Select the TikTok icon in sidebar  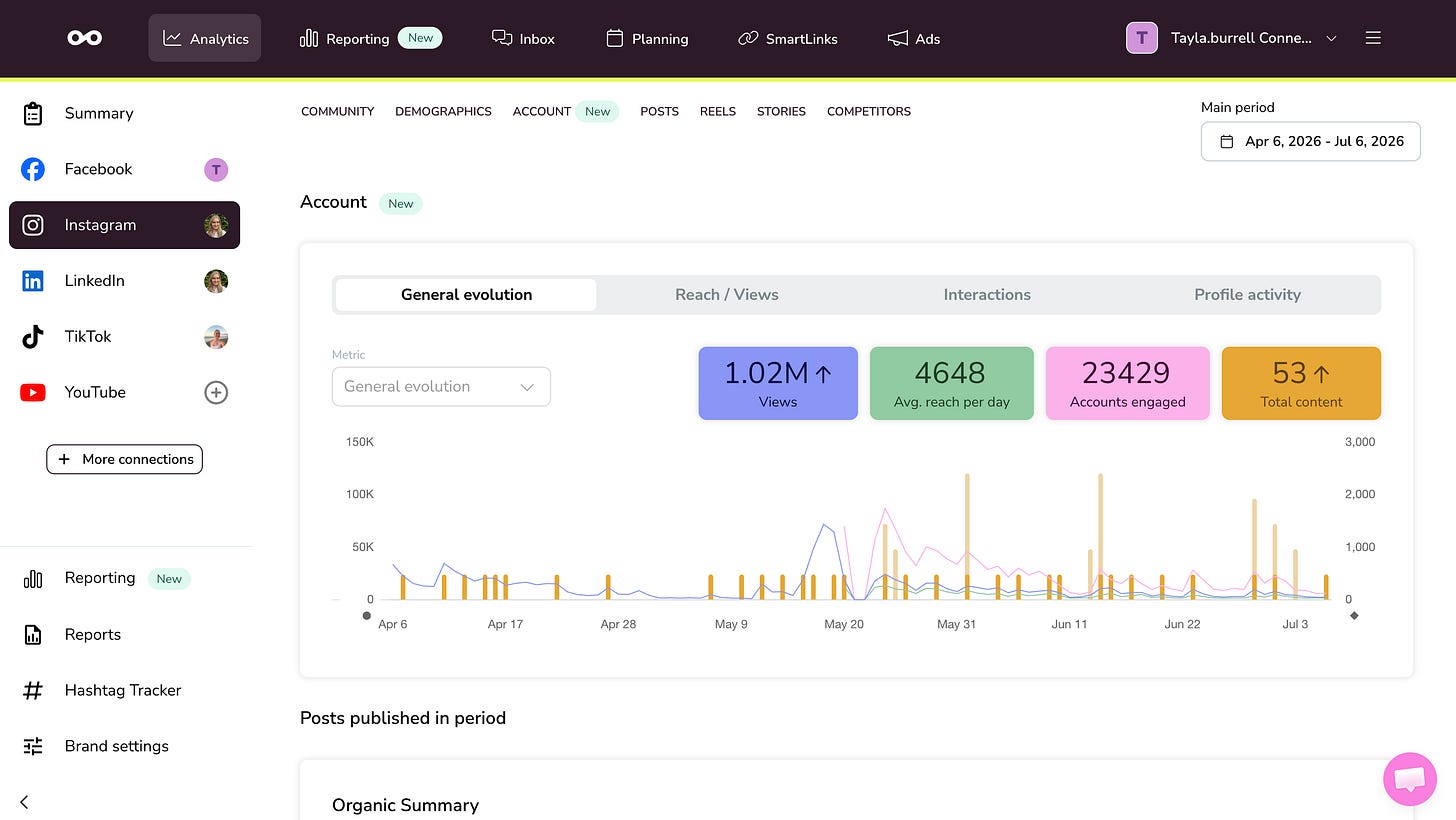[x=33, y=336]
